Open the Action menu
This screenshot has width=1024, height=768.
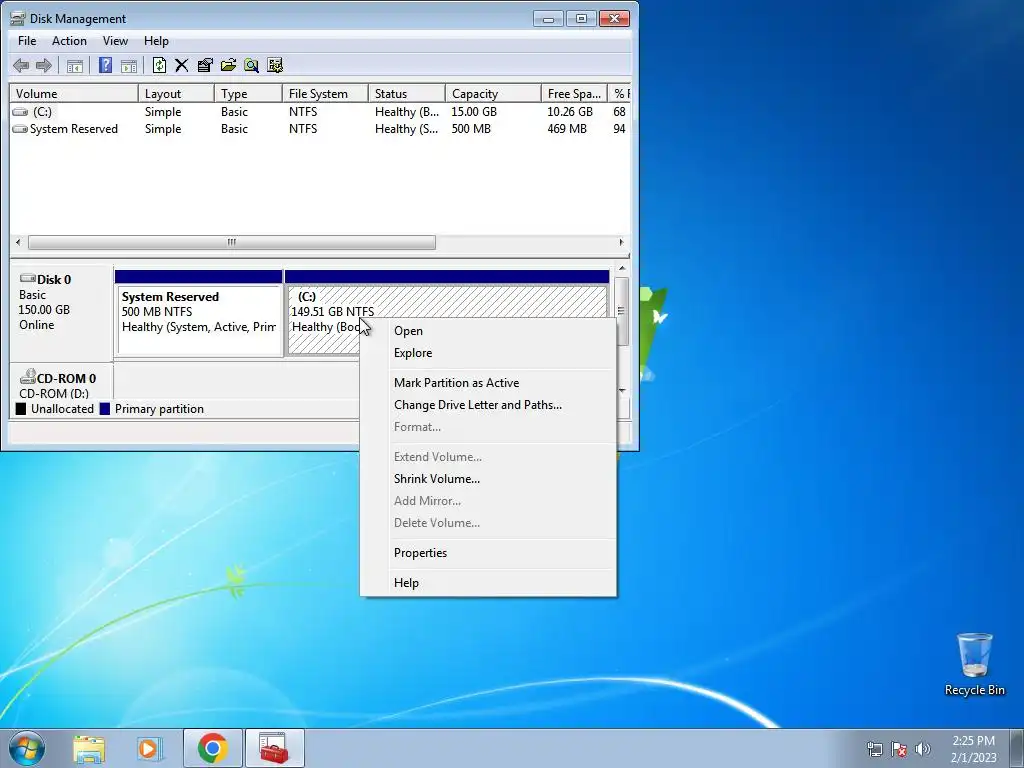69,40
